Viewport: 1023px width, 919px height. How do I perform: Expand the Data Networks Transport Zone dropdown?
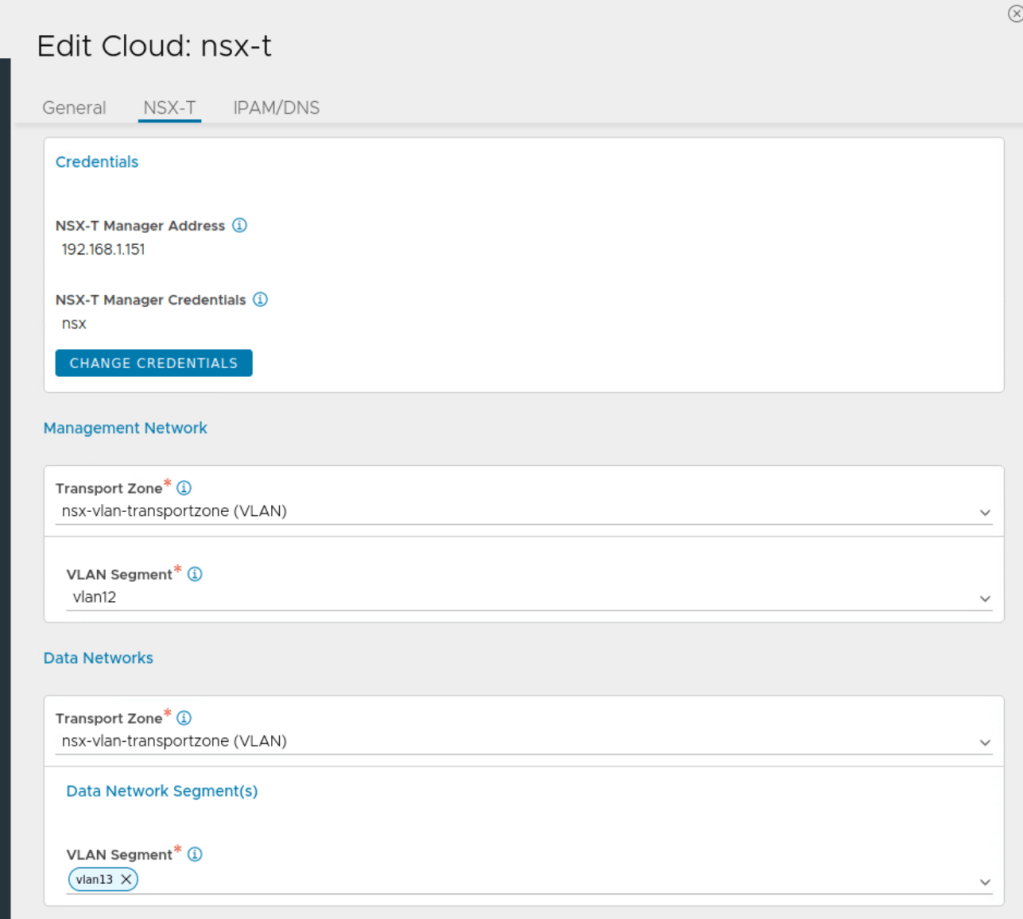click(x=985, y=742)
